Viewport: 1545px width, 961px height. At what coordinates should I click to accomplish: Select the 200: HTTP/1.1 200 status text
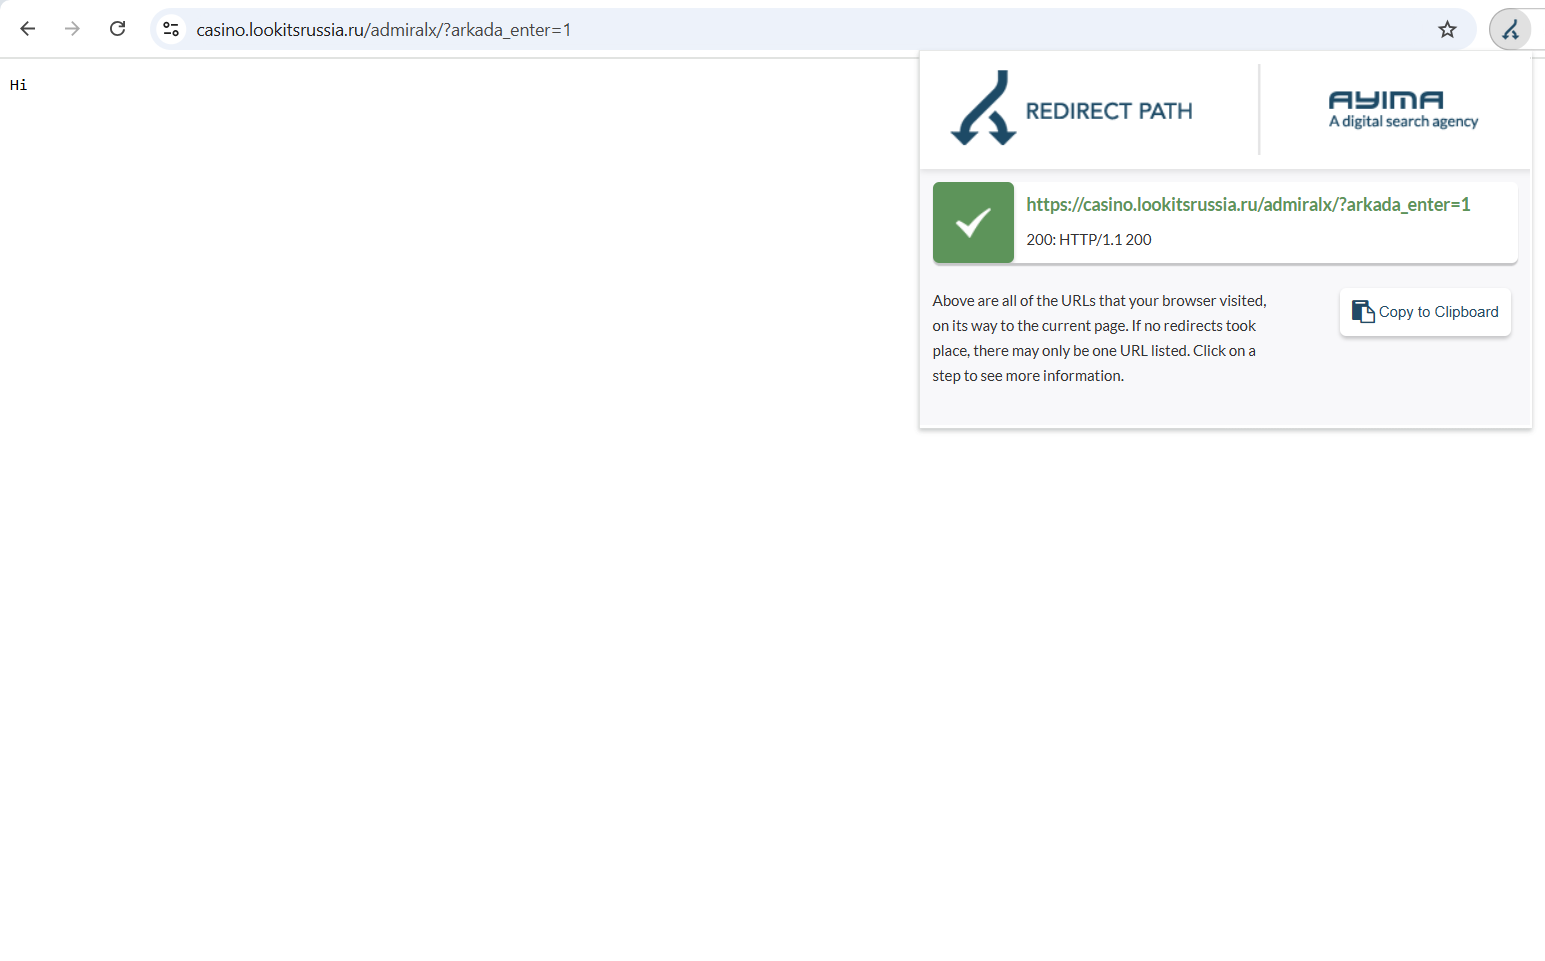point(1088,240)
